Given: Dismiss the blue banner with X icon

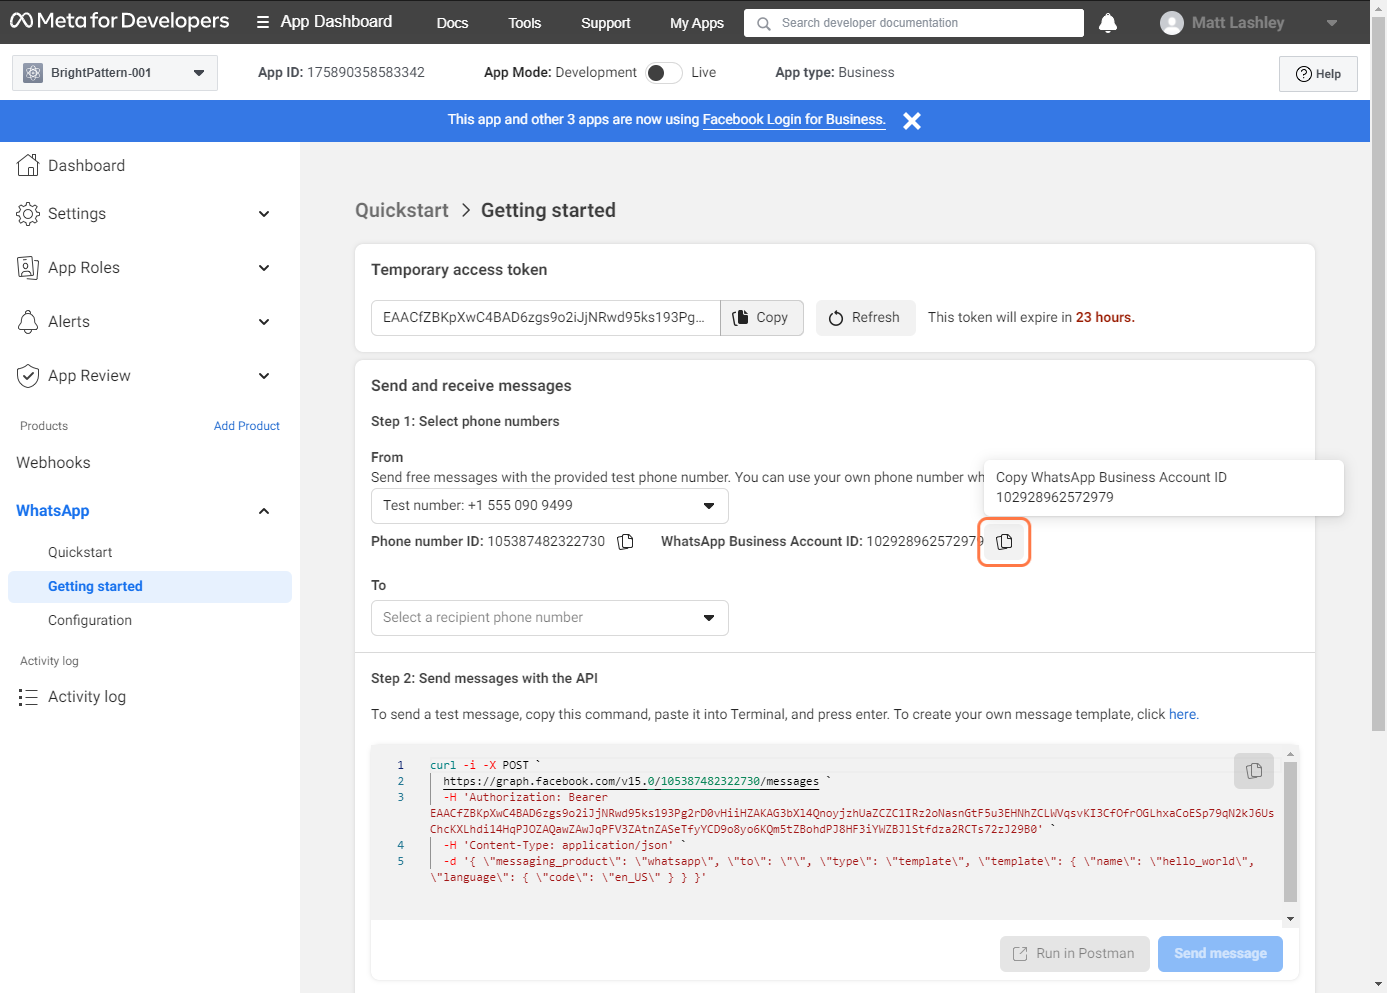Looking at the screenshot, I should tap(912, 120).
